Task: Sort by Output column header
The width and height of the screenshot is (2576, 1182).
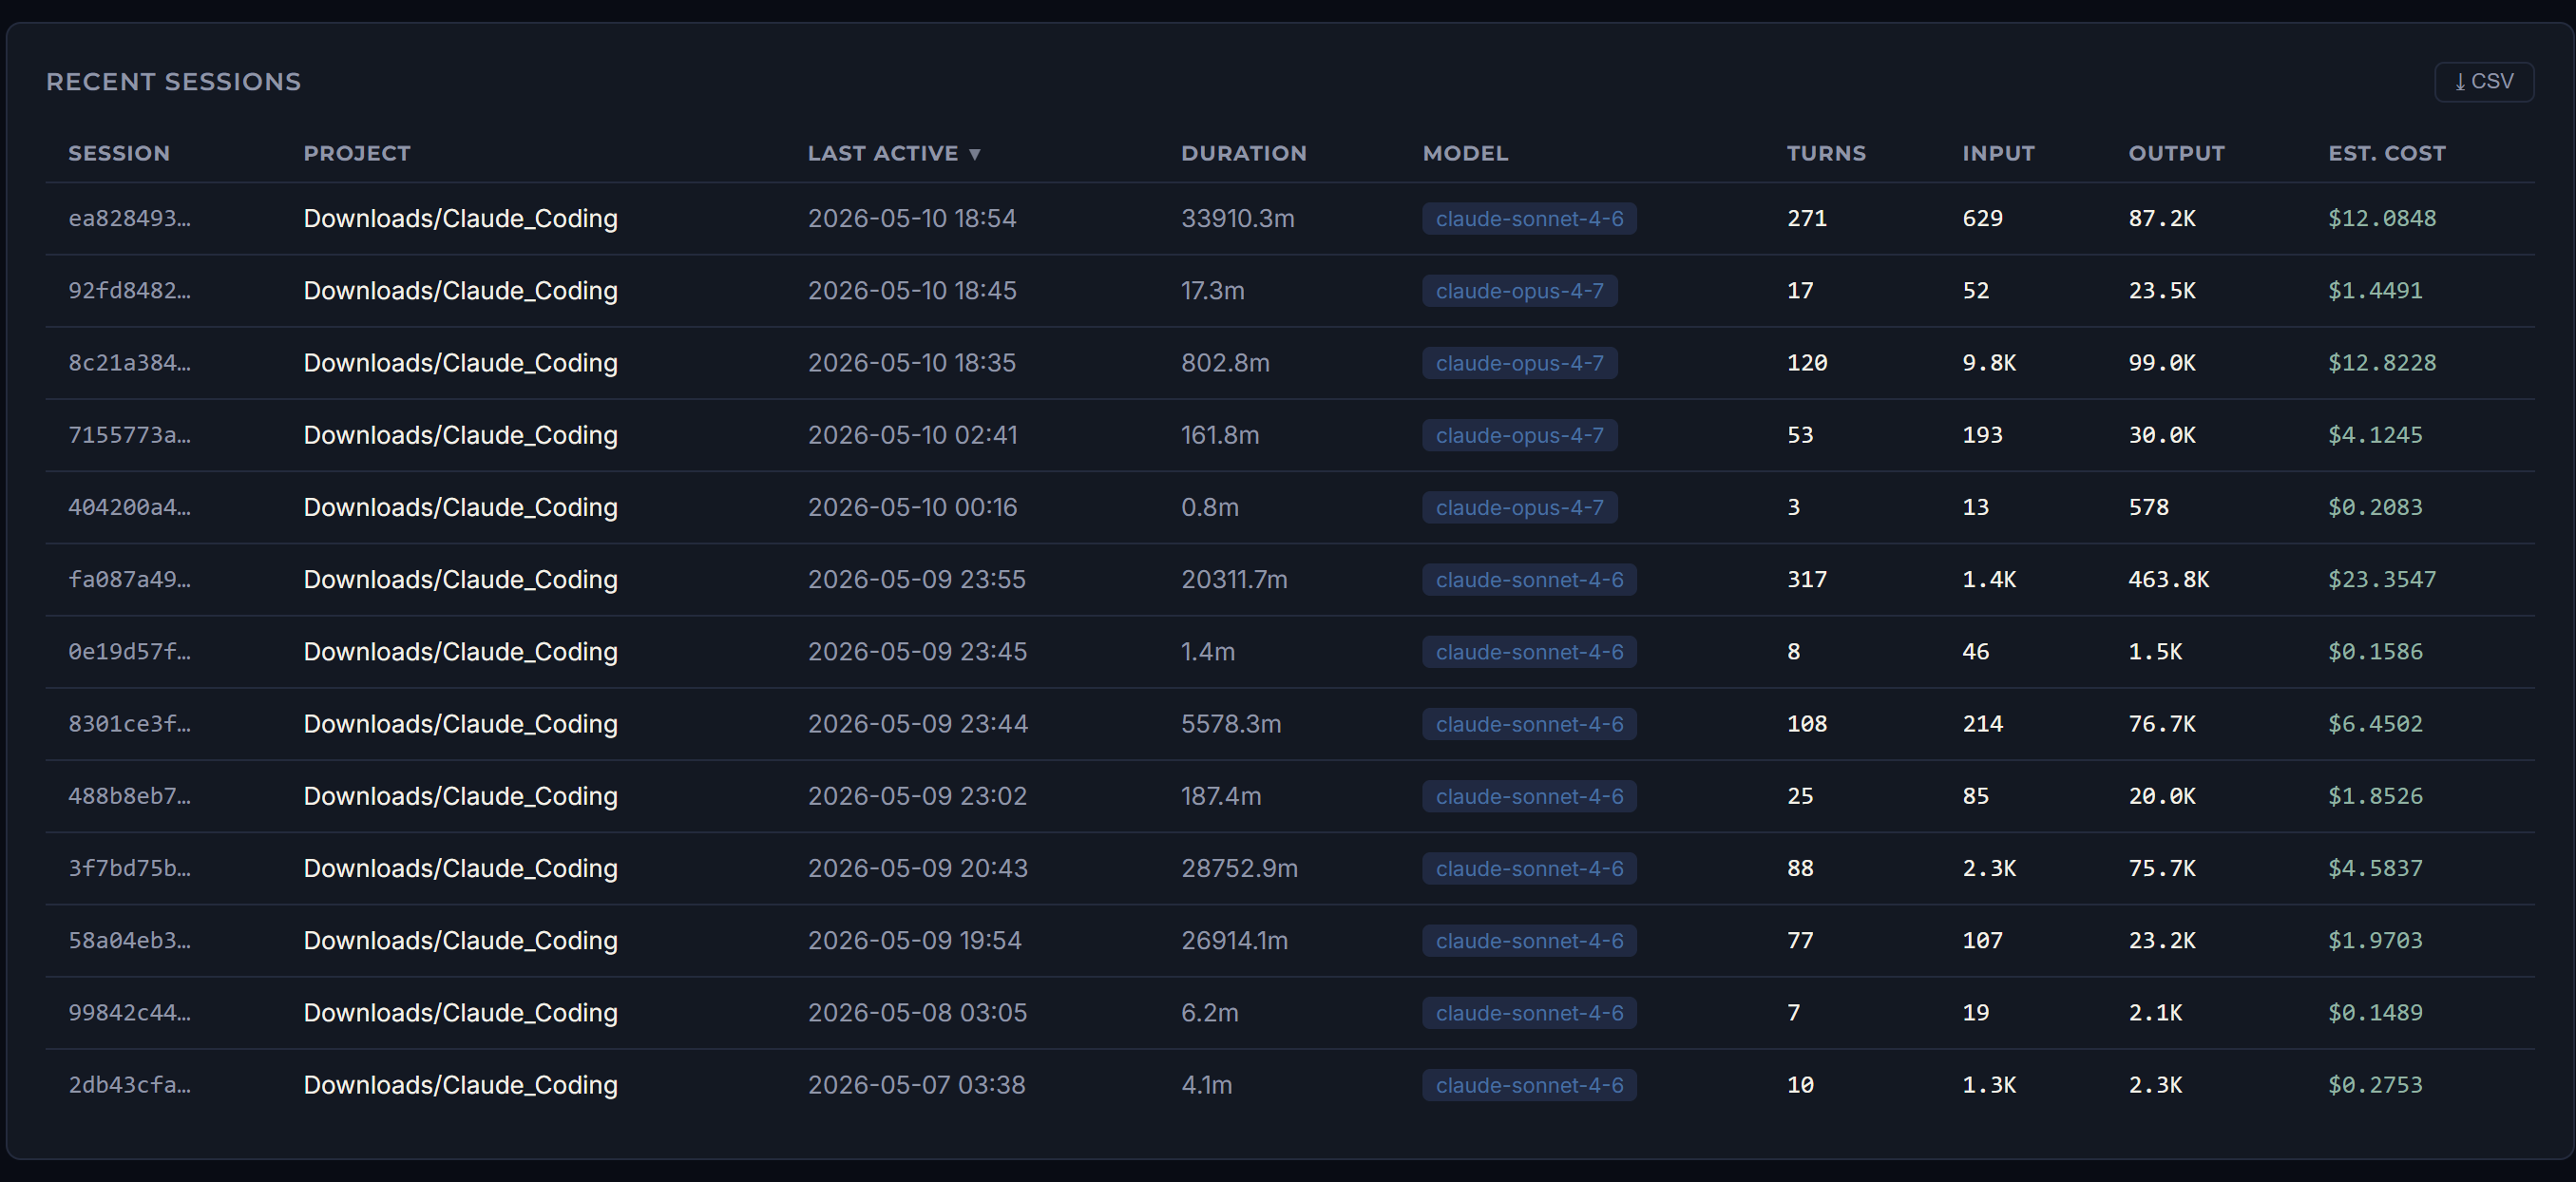Action: [x=2176, y=153]
